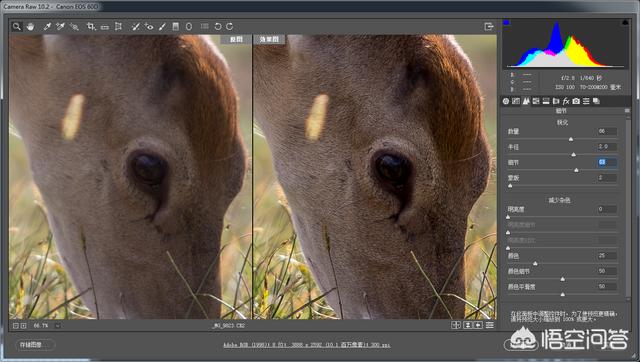Viewport: 640px width, 362px height.
Task: Select the Graduated Filter tool
Action: pyautogui.click(x=176, y=27)
